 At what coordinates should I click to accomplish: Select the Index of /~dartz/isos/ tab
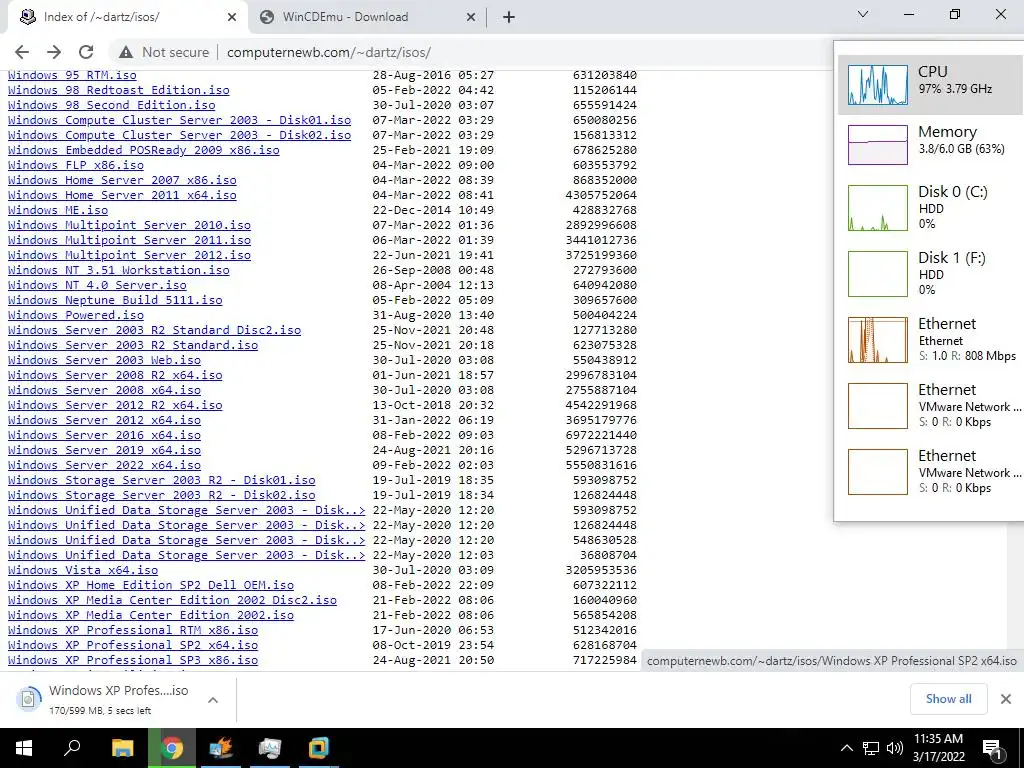pyautogui.click(x=127, y=18)
